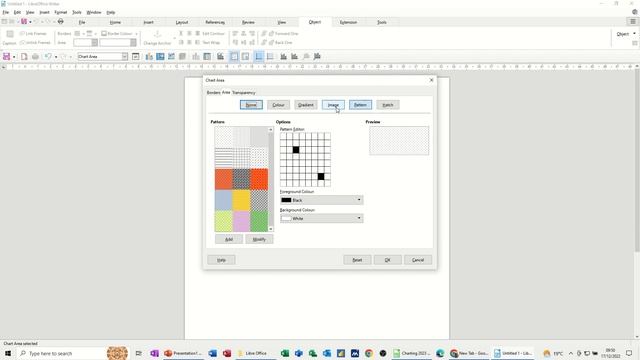Screen dimensions: 640x360
Task: Switch to New Tab Google Chrome taskbar item
Action: point(469,353)
